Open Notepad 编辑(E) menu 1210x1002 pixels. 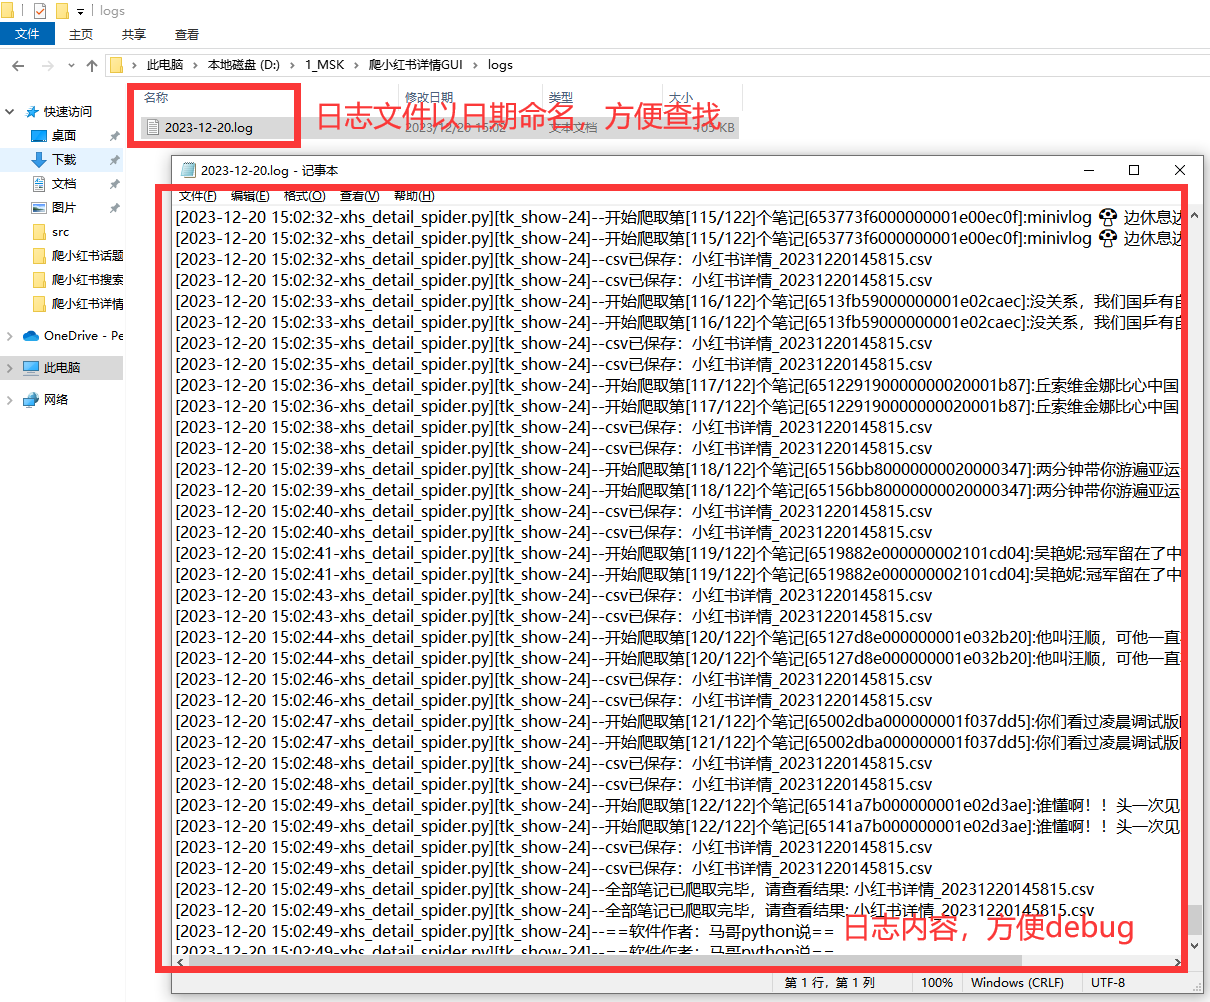pos(250,196)
